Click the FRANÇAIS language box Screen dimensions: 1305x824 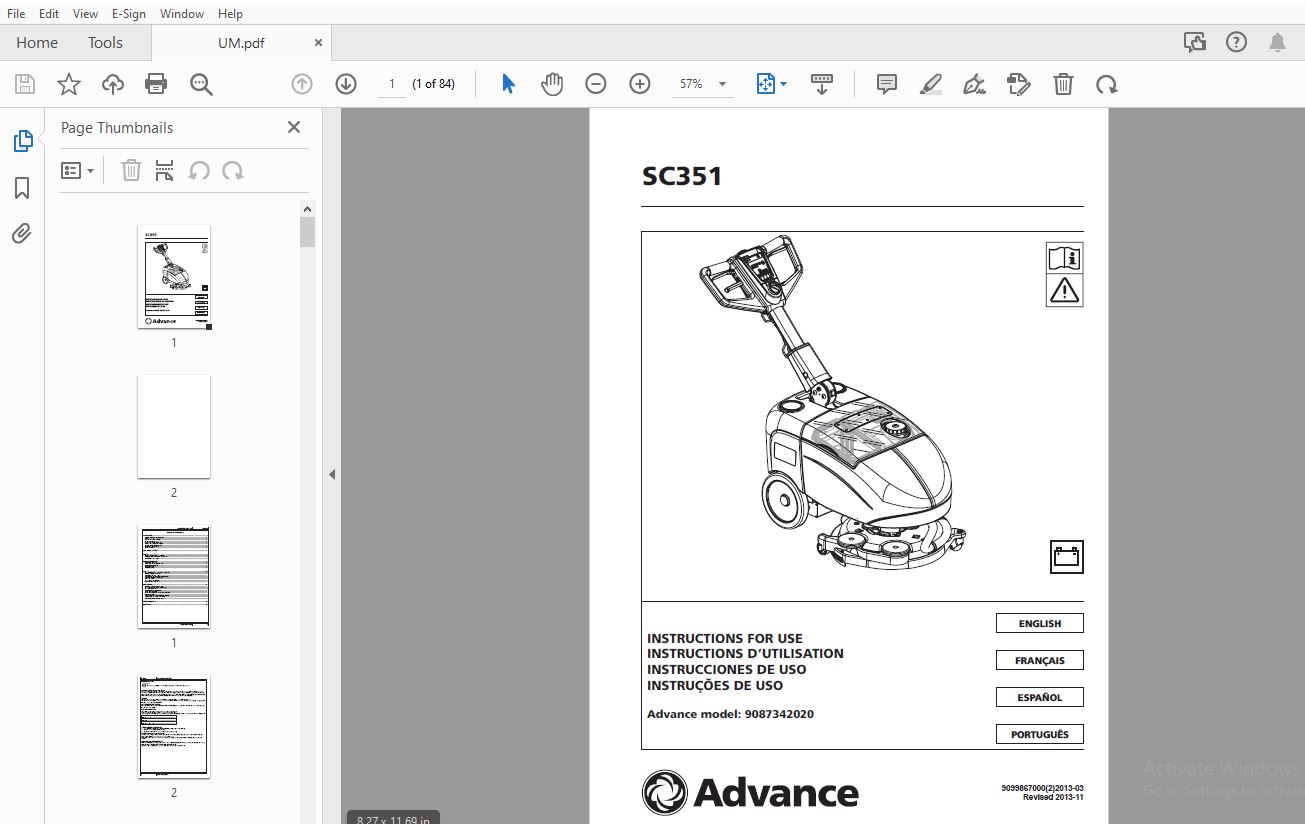tap(1040, 660)
